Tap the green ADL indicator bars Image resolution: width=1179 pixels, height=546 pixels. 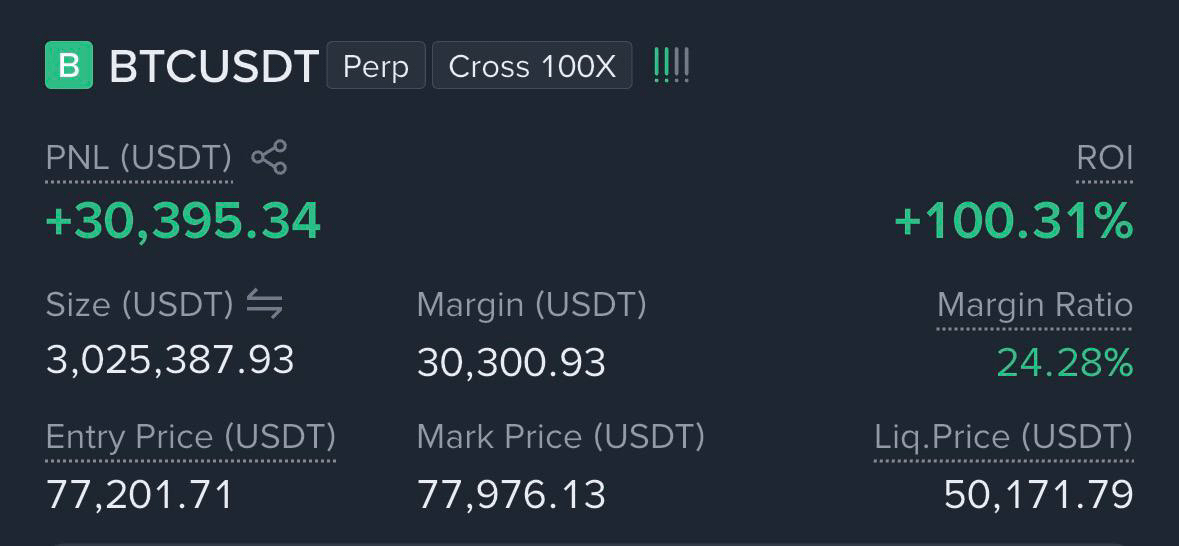[x=671, y=65]
